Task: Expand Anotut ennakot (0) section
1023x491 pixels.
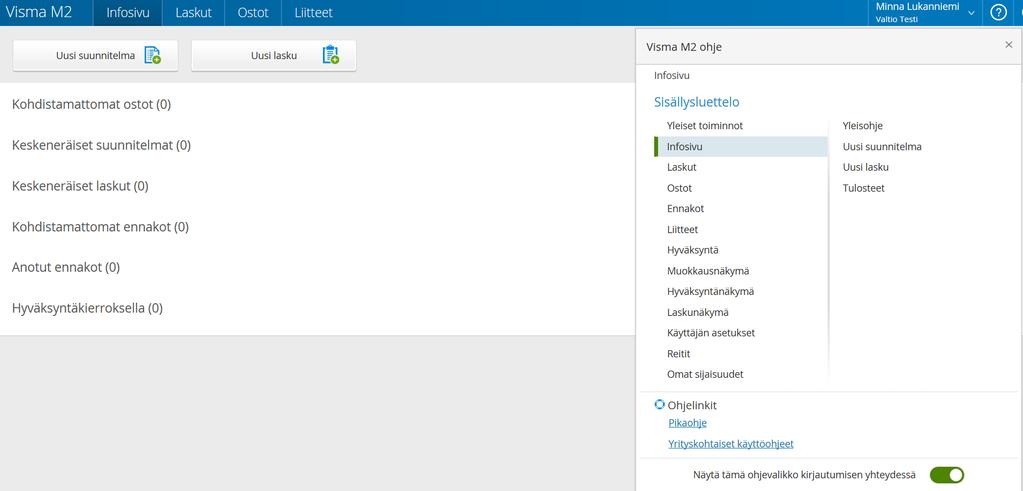Action: (66, 267)
